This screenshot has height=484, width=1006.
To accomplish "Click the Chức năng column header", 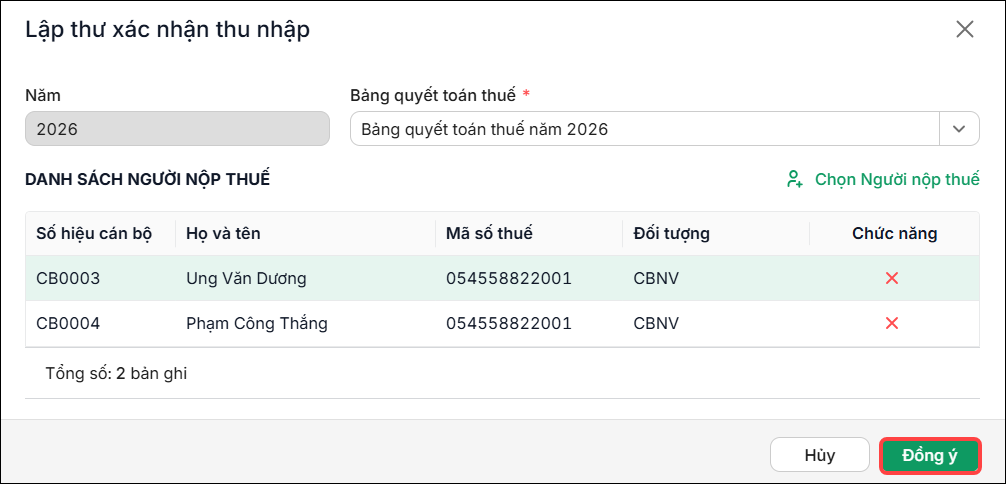I will tap(894, 234).
